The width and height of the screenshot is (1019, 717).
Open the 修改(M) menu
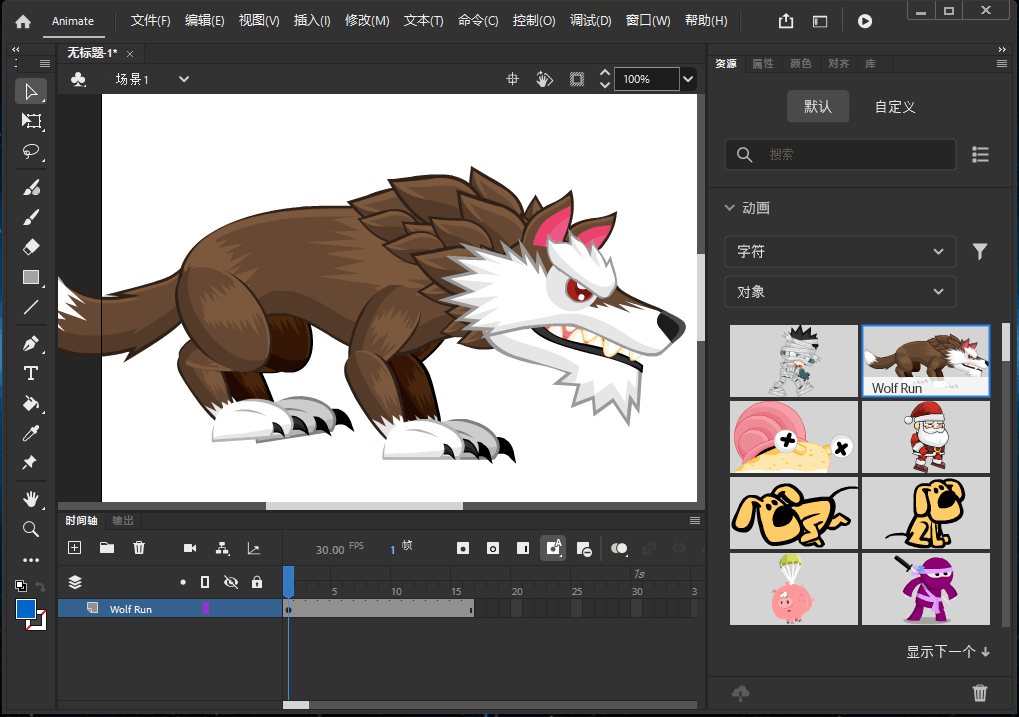pyautogui.click(x=366, y=21)
